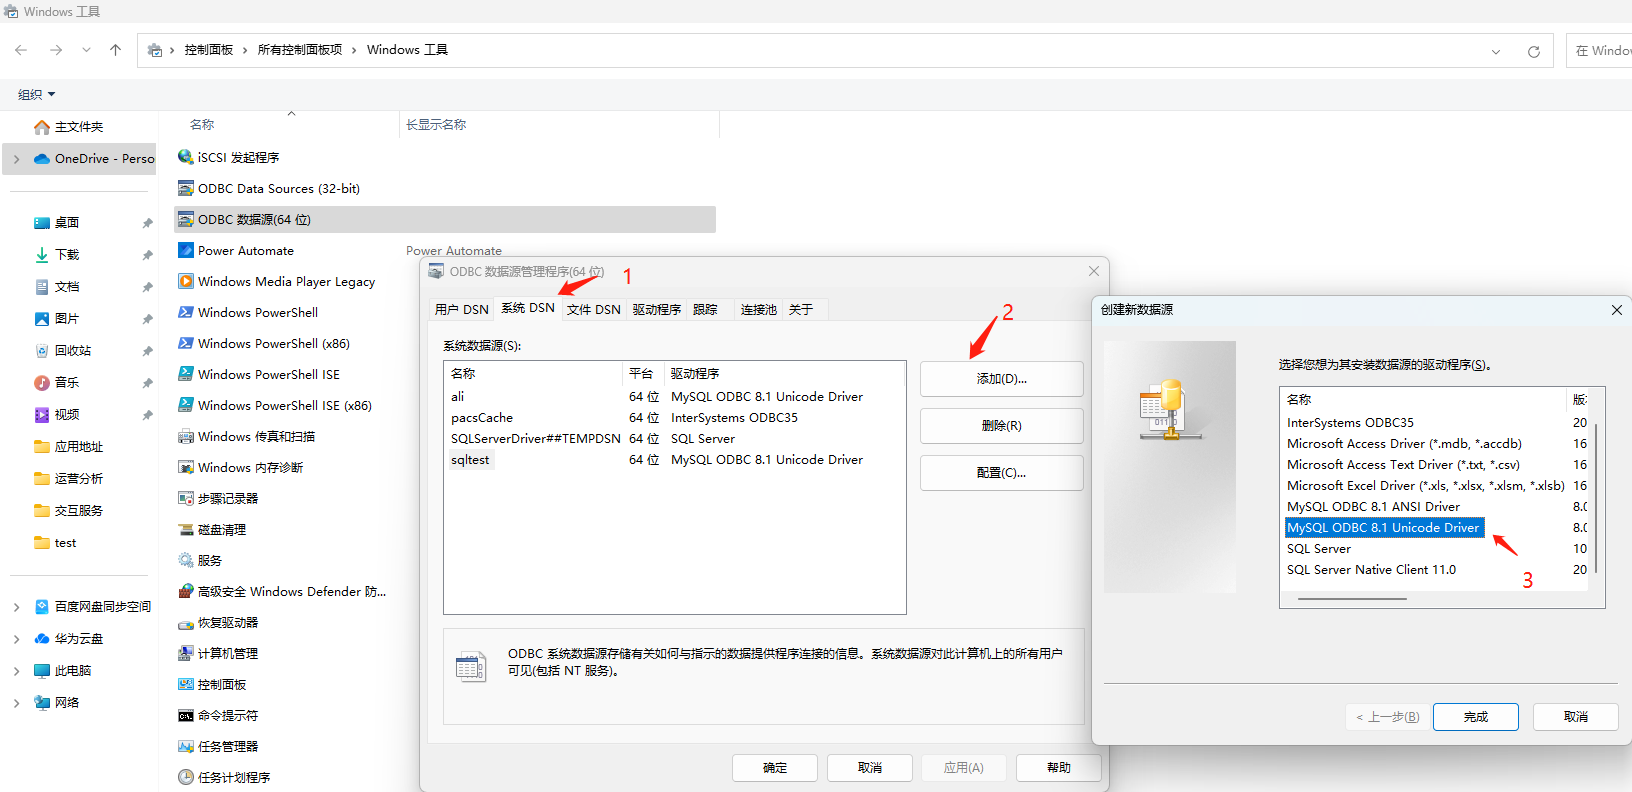Open recent locations dropdown arrow
1632x792 pixels.
pyautogui.click(x=86, y=50)
